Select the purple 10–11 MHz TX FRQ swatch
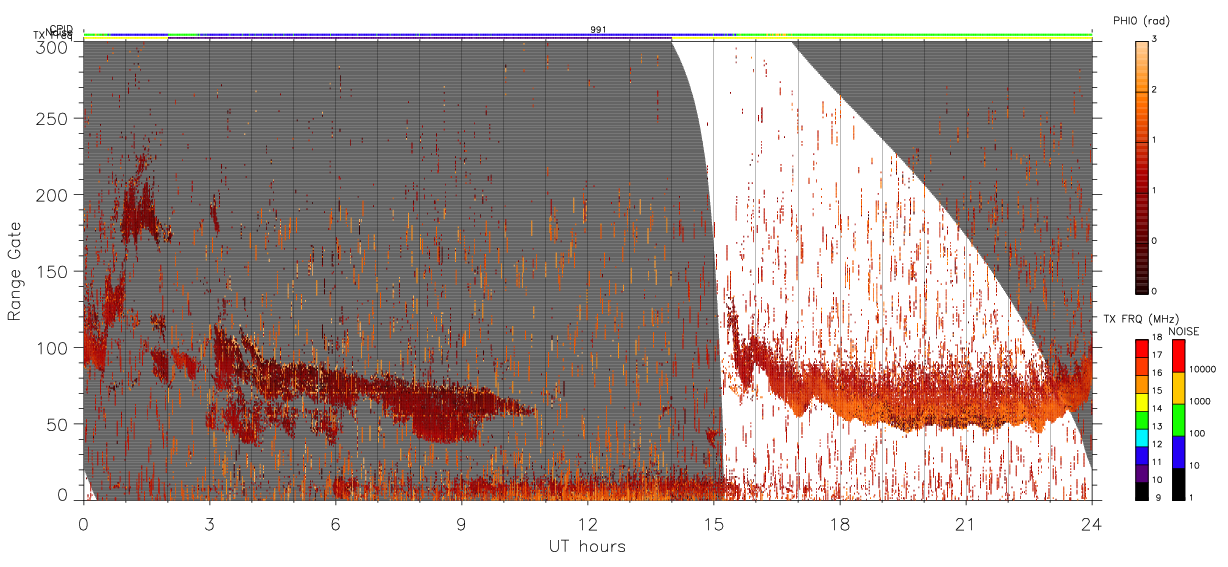Screen dimensions: 1228x567 (1141, 473)
